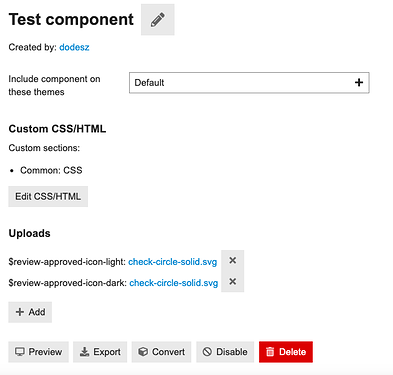Screen dimensions: 393x375
Task: Click the Custom sections: label
Action: [44, 148]
